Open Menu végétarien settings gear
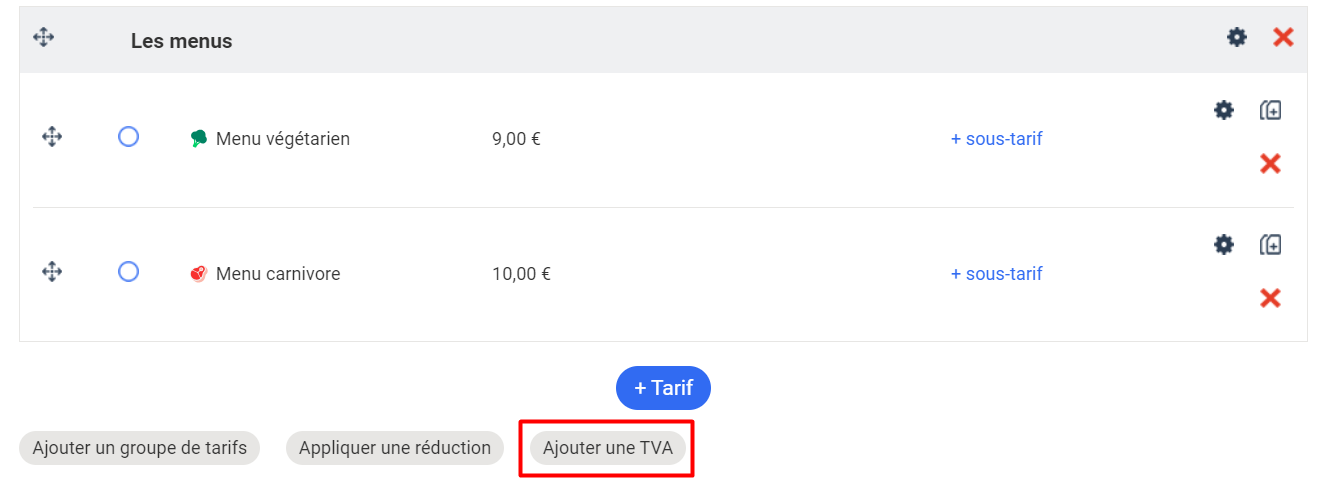The image size is (1323, 492). [x=1223, y=110]
